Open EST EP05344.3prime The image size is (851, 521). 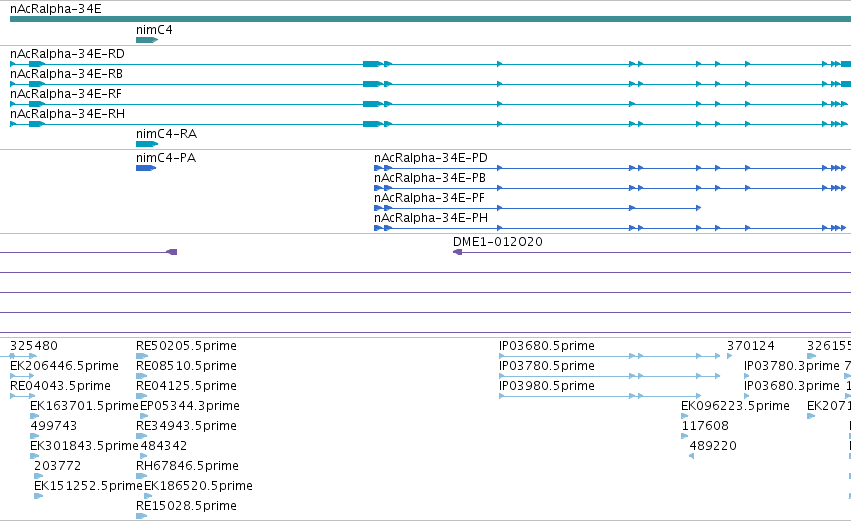[190, 406]
